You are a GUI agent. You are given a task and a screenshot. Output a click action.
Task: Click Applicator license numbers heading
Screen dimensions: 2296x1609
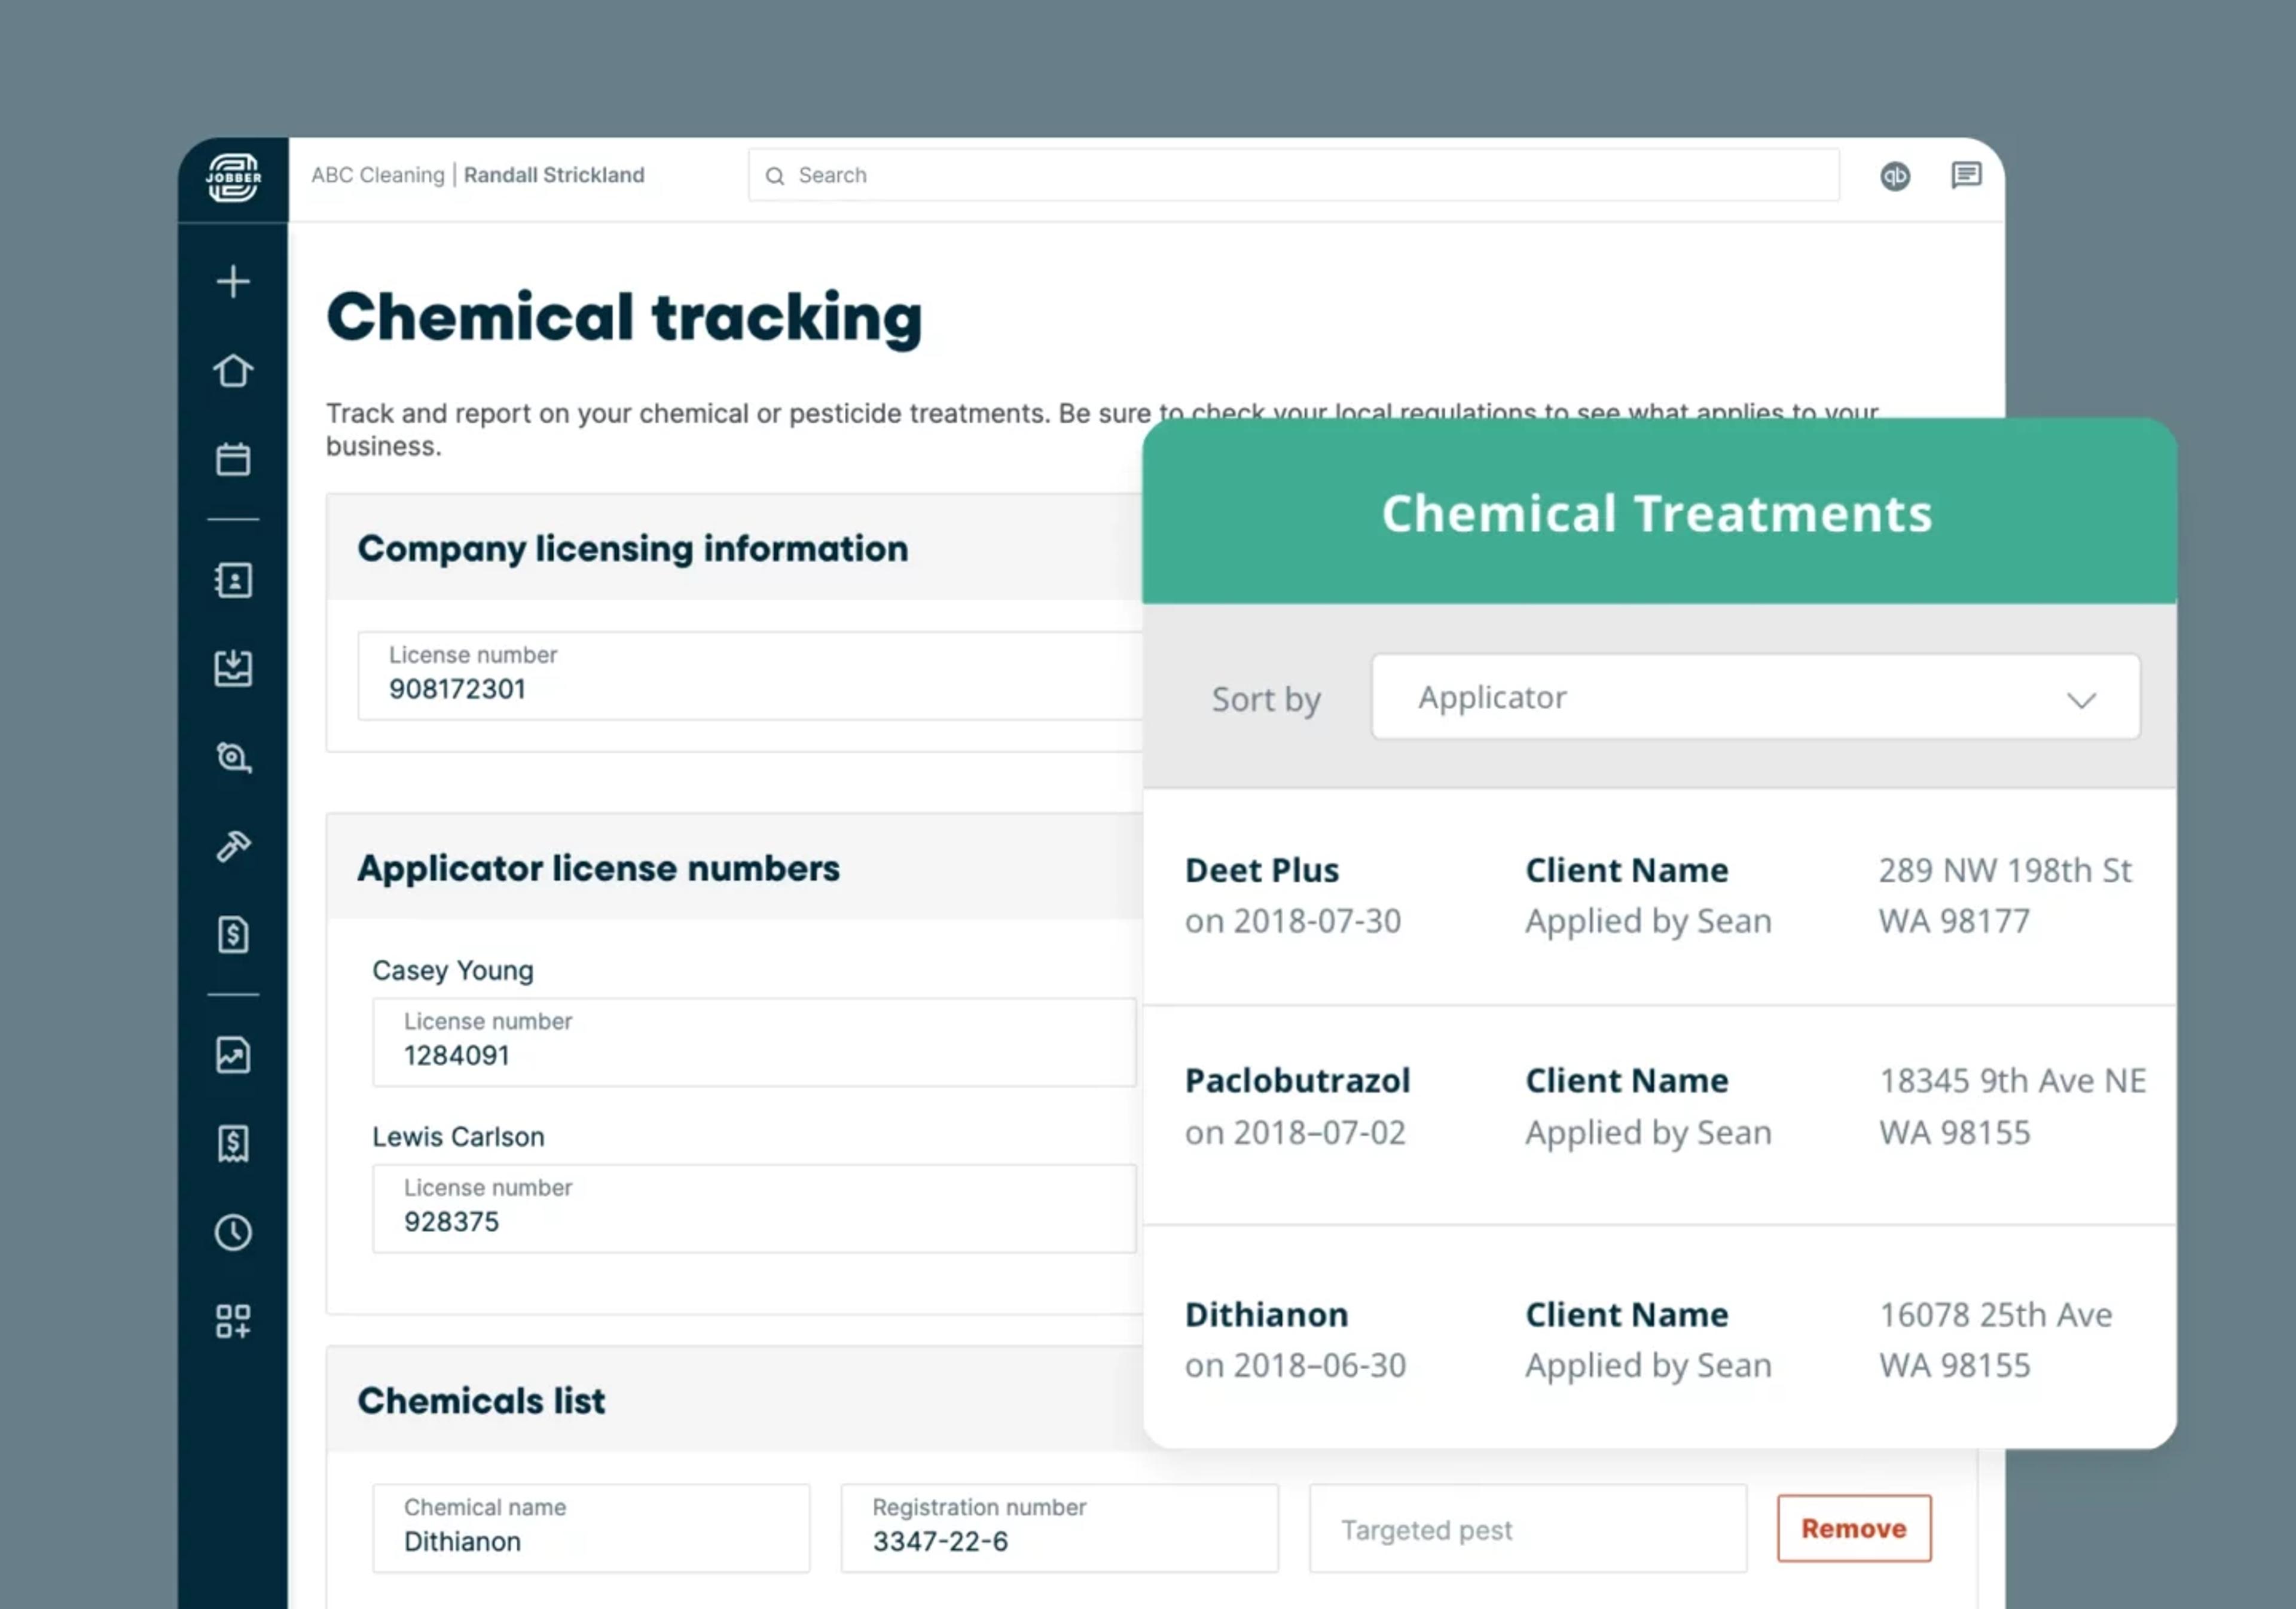tap(598, 868)
